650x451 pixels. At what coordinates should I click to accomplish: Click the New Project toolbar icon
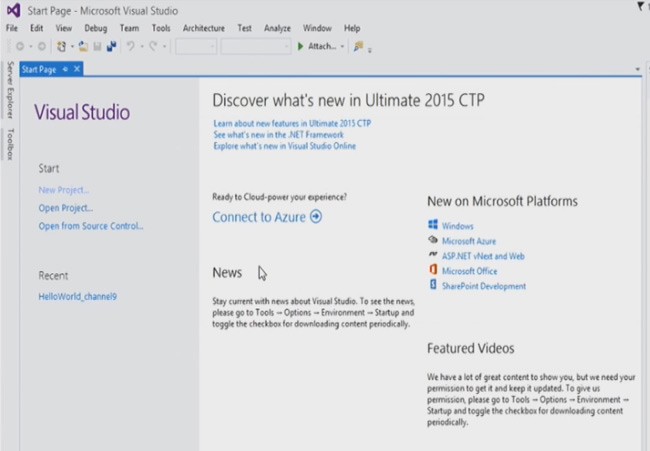pos(61,46)
